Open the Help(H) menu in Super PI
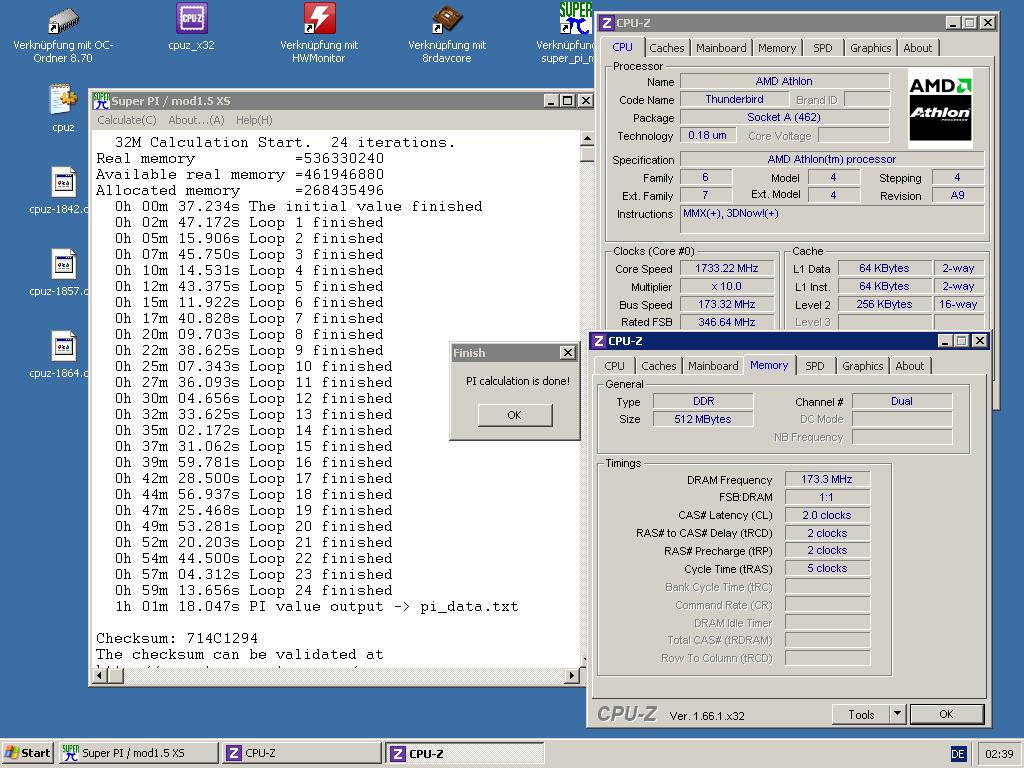 click(x=254, y=120)
